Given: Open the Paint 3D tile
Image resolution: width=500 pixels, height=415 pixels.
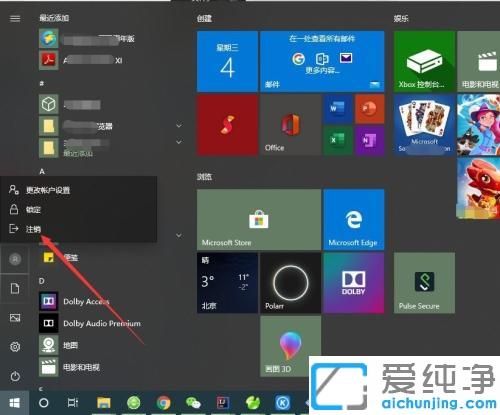Looking at the screenshot, I should coord(290,346).
